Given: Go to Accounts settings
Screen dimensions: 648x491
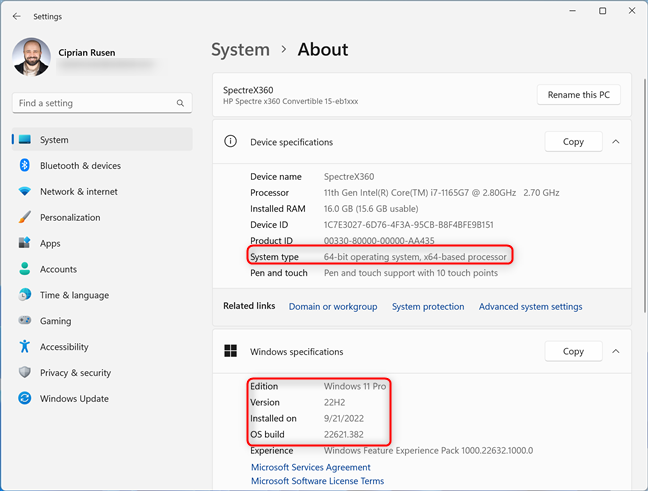Looking at the screenshot, I should (58, 269).
